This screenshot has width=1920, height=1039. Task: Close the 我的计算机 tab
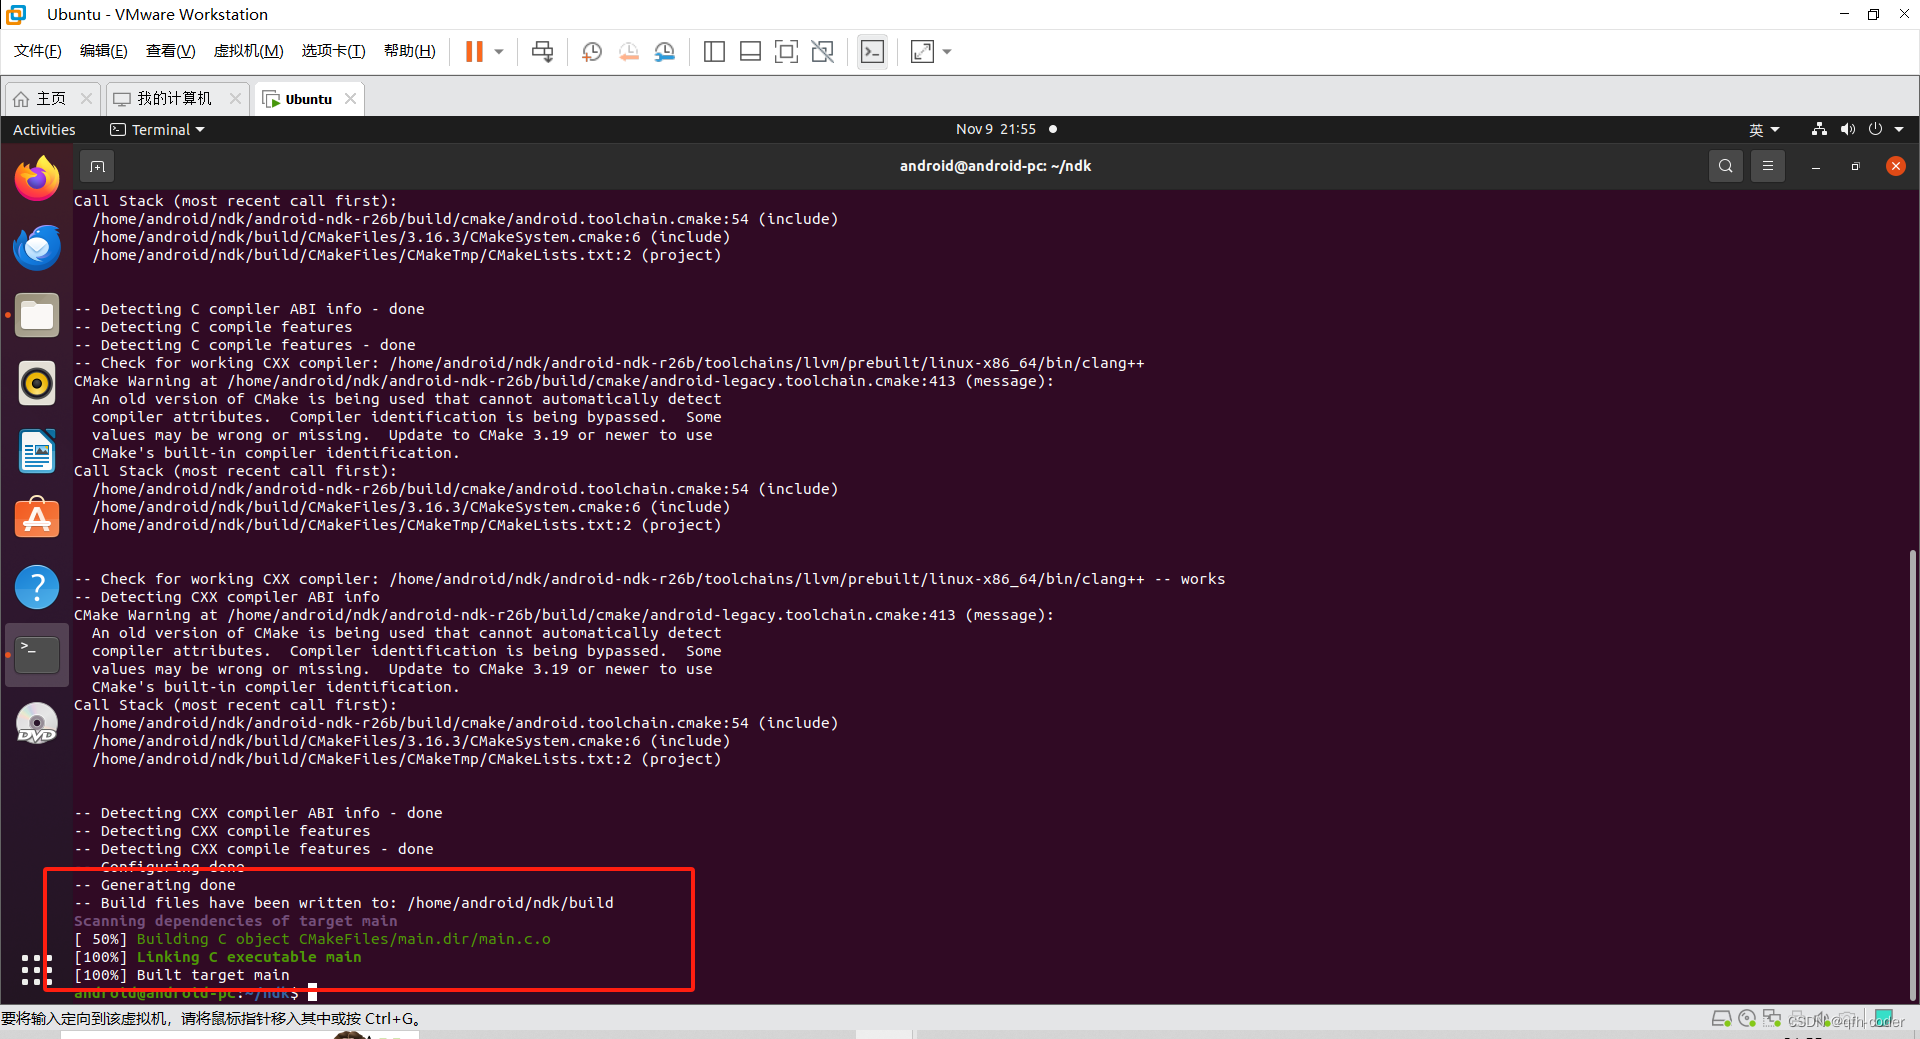[x=235, y=98]
